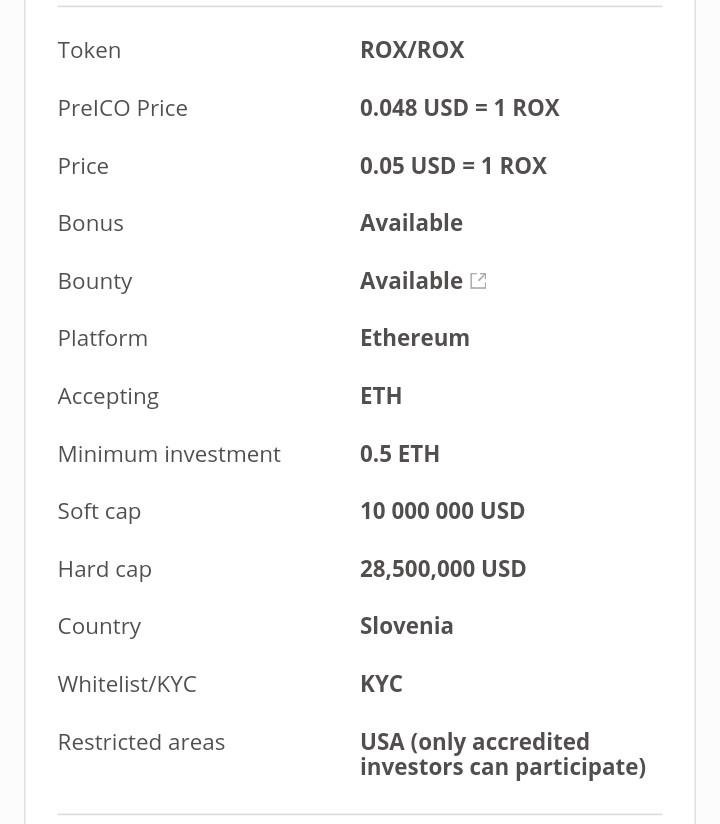
Task: Click the soft cap 10 000 000 USD amount
Action: pyautogui.click(x=442, y=511)
